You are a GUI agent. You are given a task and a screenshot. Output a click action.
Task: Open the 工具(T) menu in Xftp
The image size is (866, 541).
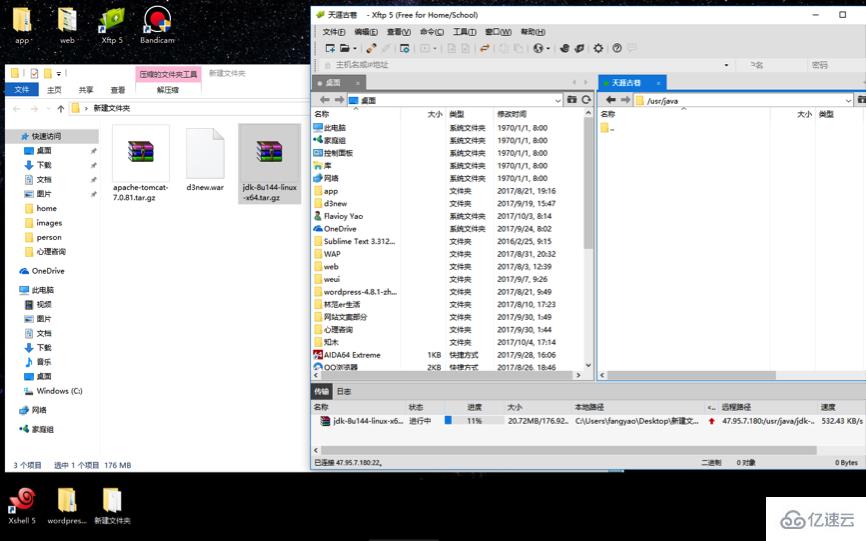pos(464,32)
